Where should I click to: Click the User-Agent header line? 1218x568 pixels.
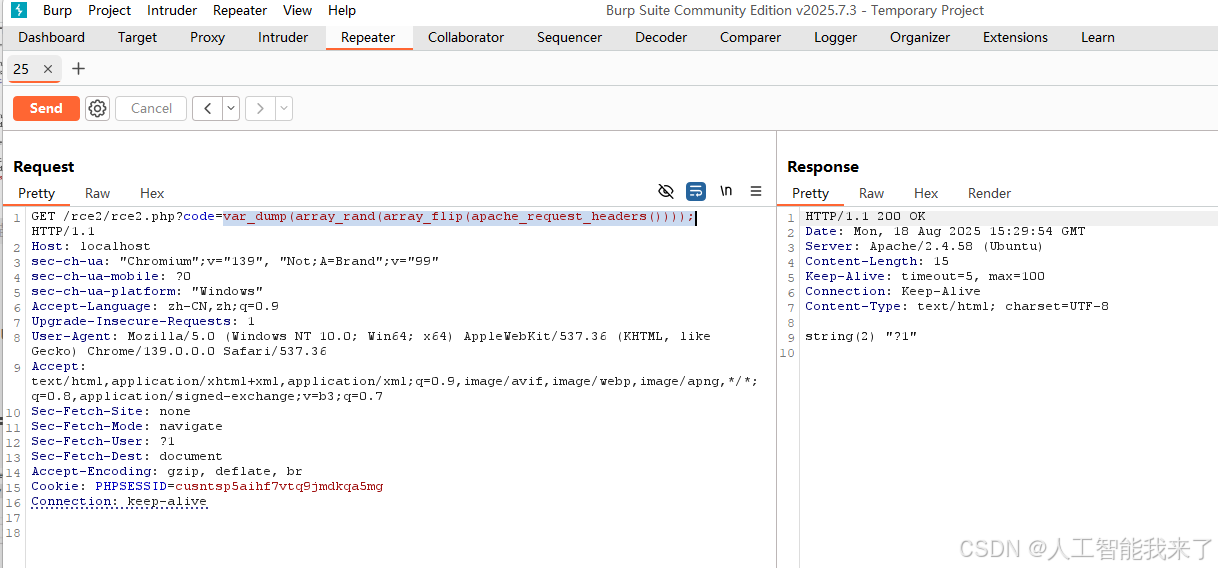pyautogui.click(x=371, y=344)
